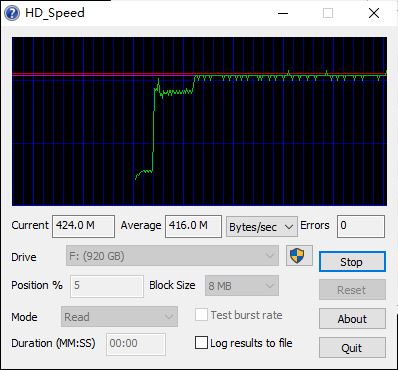398x370 pixels.
Task: Click the Drive label
Action: (x=24, y=257)
